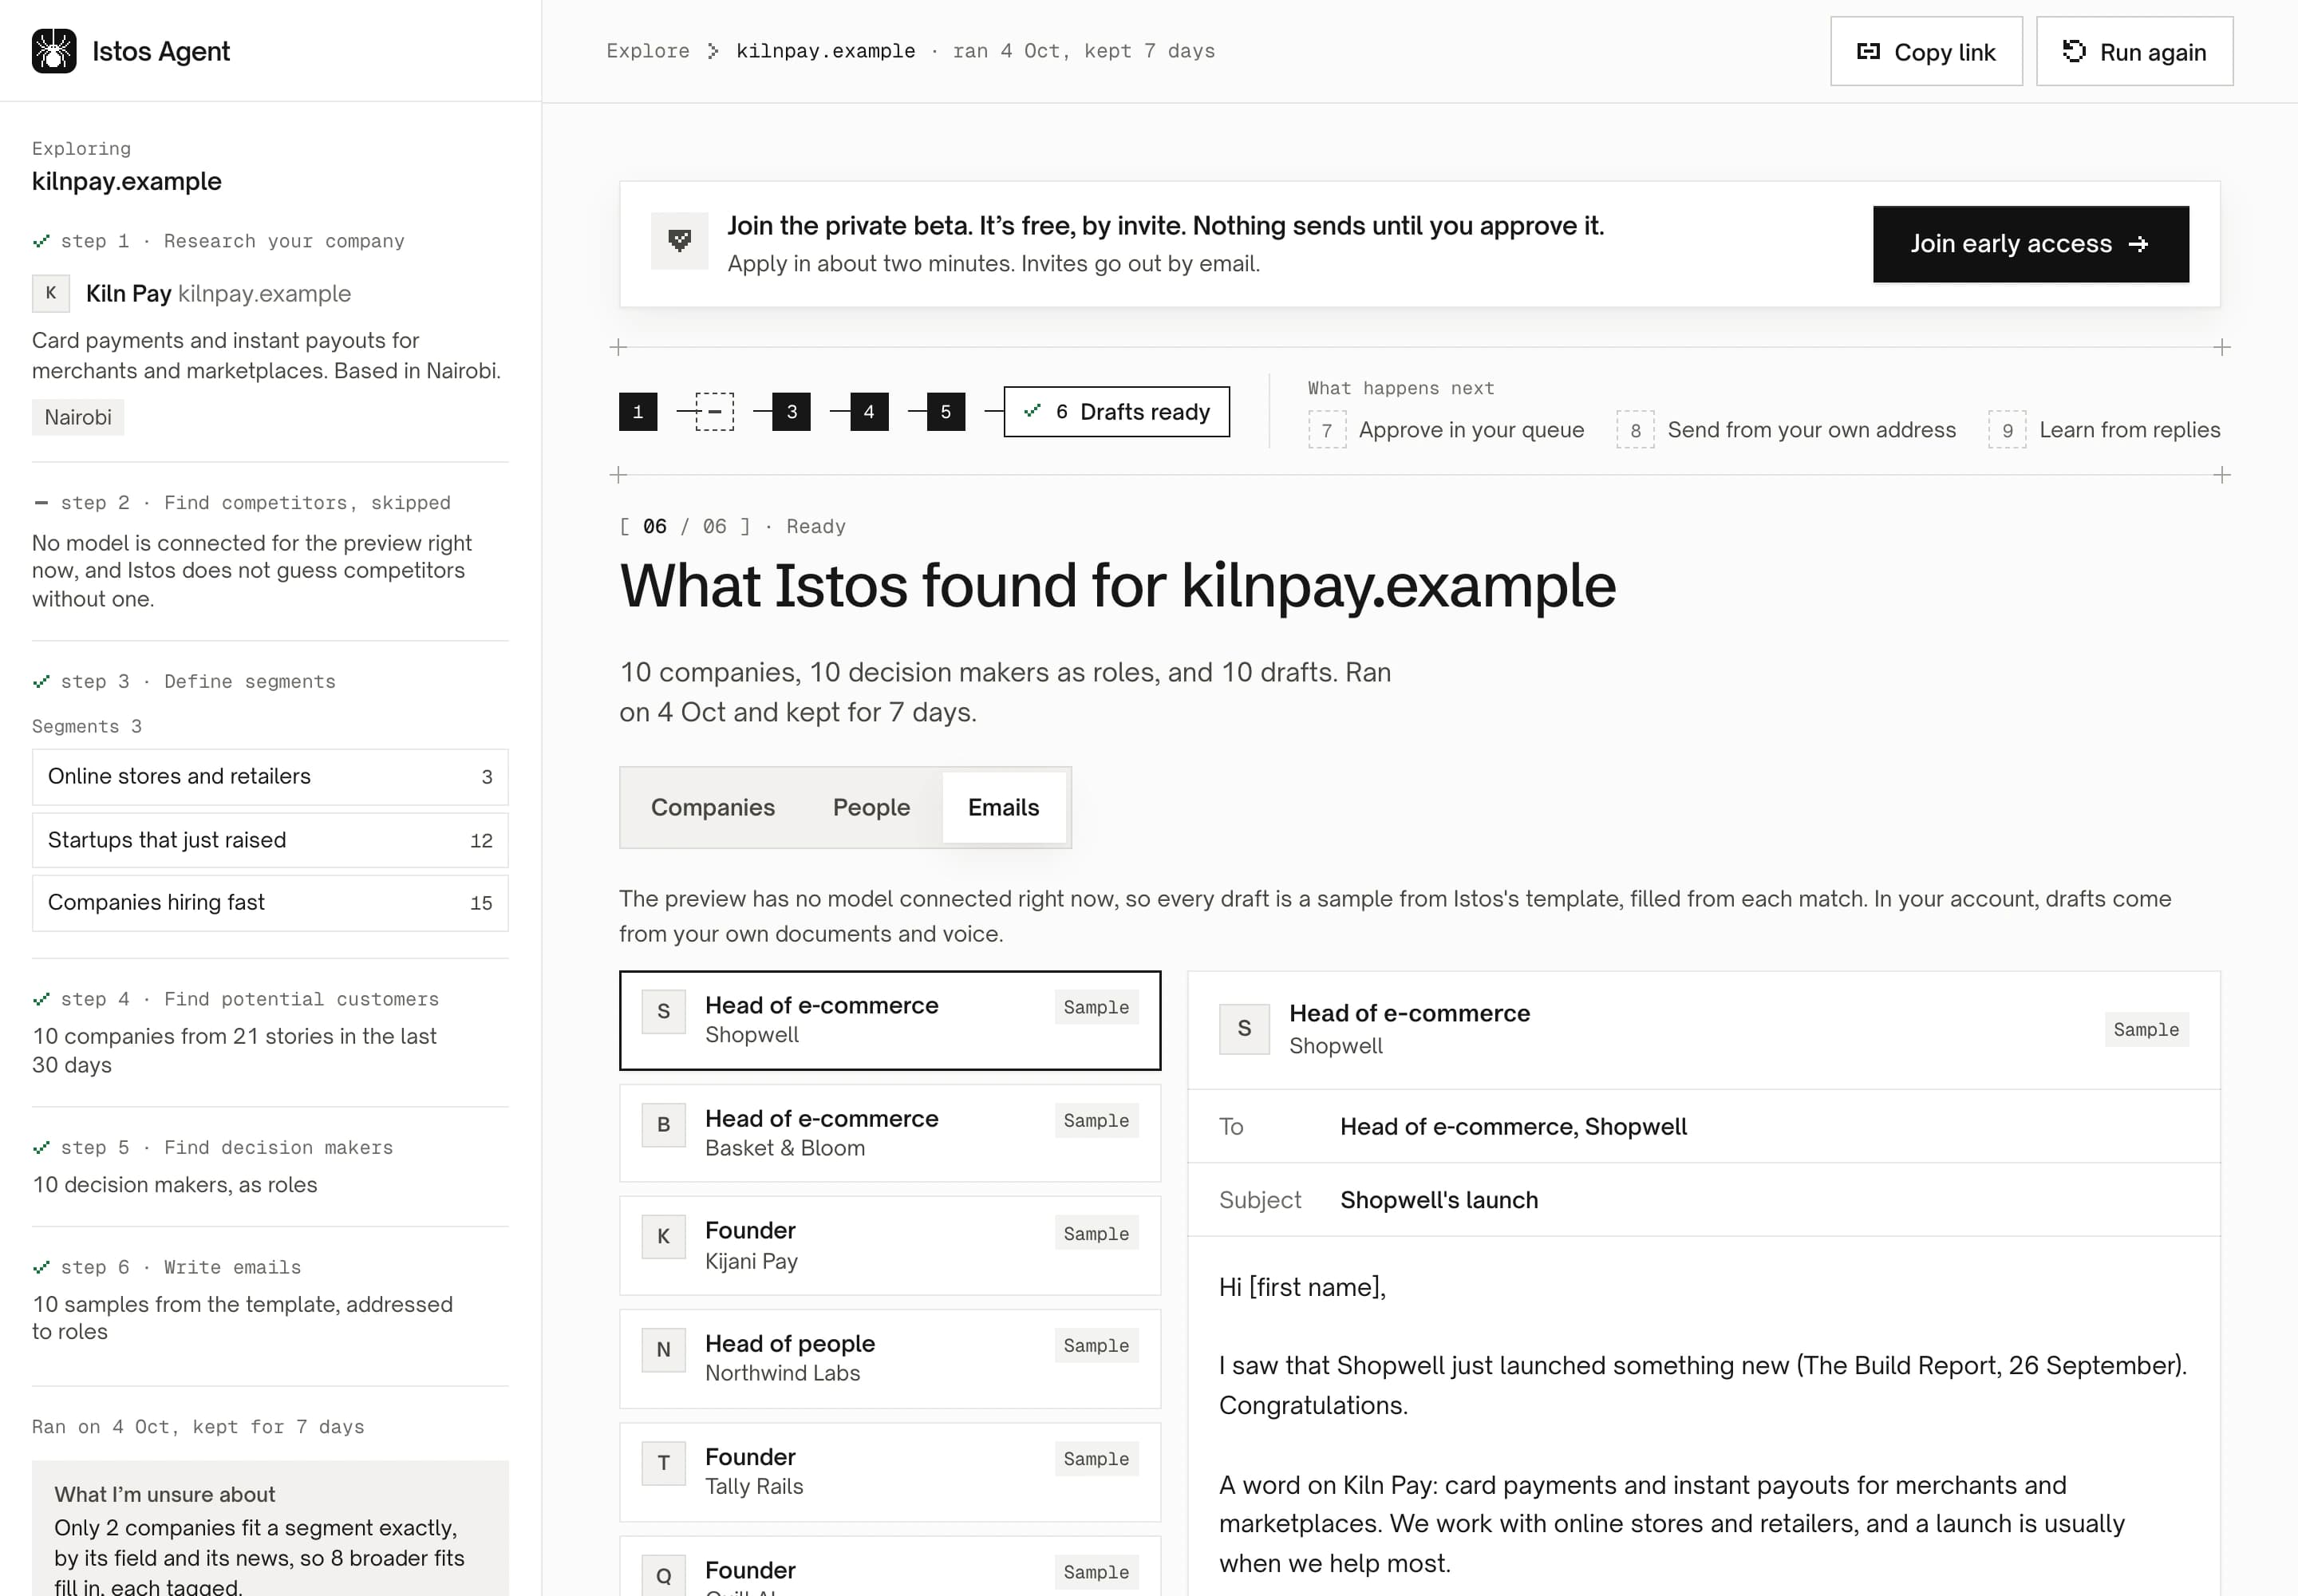Switch to the Companies tab

pos(713,808)
